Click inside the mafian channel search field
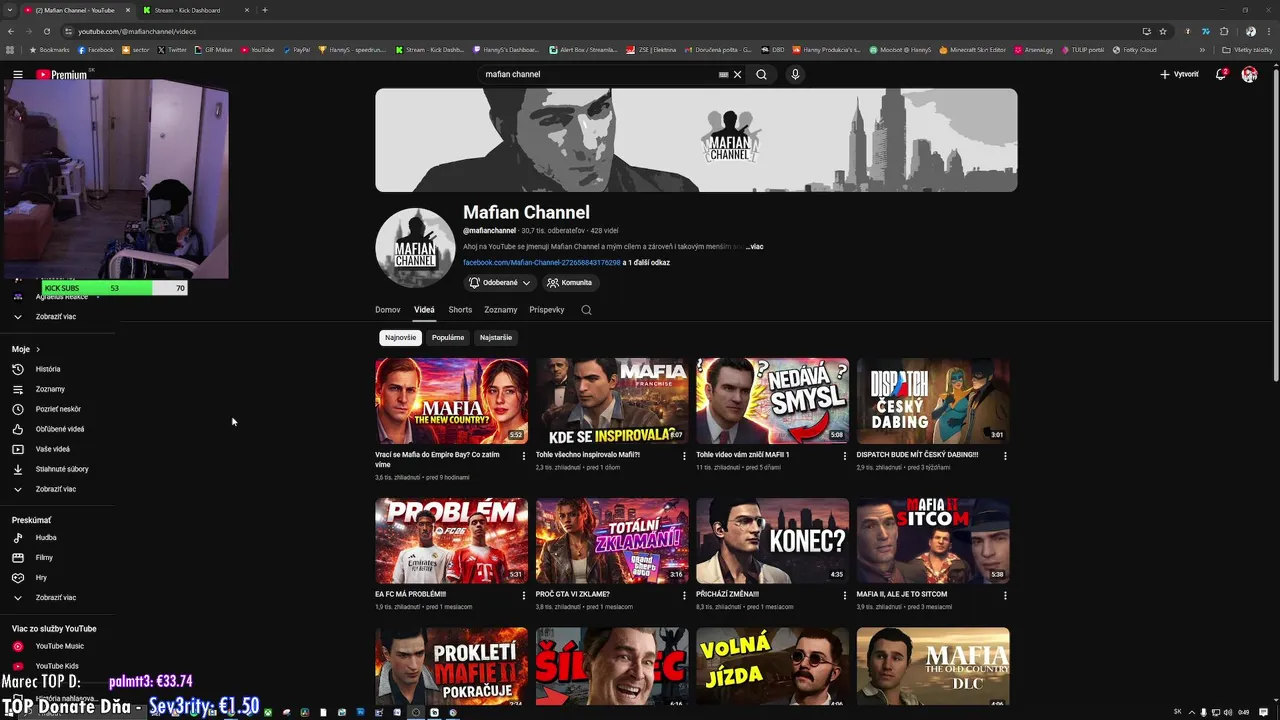1280x720 pixels. pos(600,74)
